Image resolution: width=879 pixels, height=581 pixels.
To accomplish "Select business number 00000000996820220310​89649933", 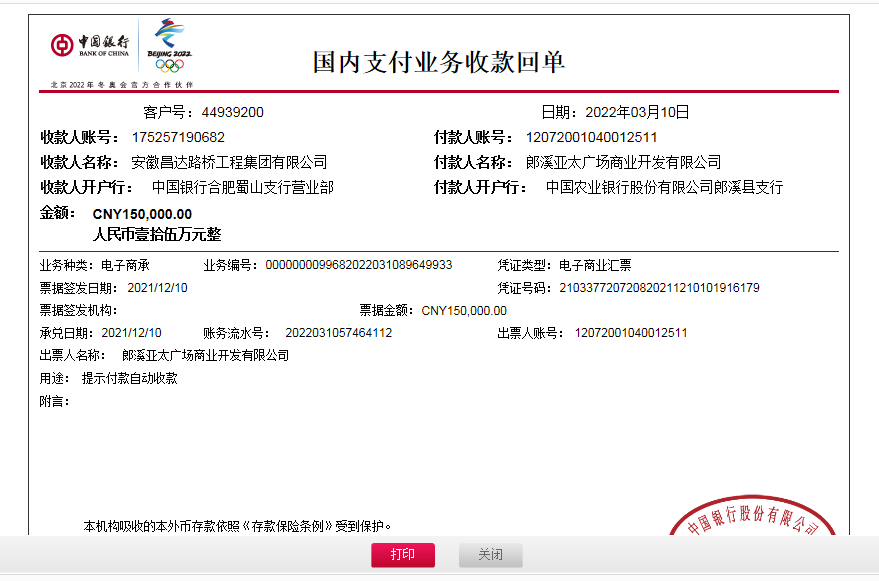I will pos(359,265).
